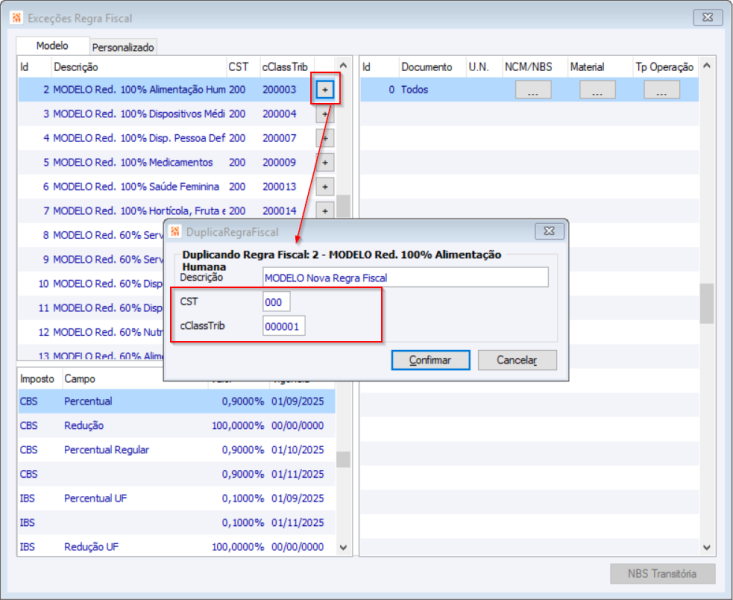Click the U.N. column header
Viewport: 733px width, 600px height.
pos(484,67)
